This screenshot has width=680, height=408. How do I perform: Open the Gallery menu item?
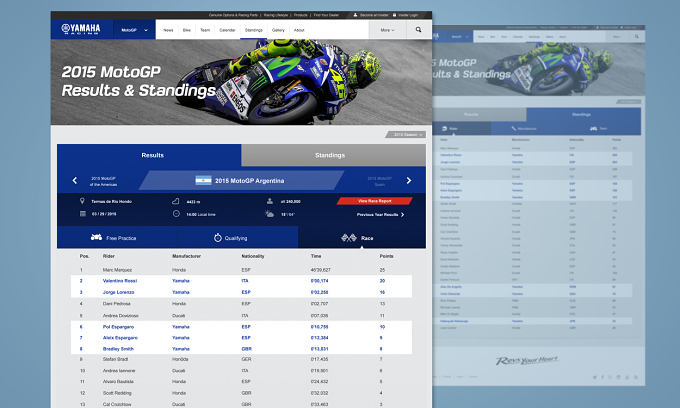278,30
